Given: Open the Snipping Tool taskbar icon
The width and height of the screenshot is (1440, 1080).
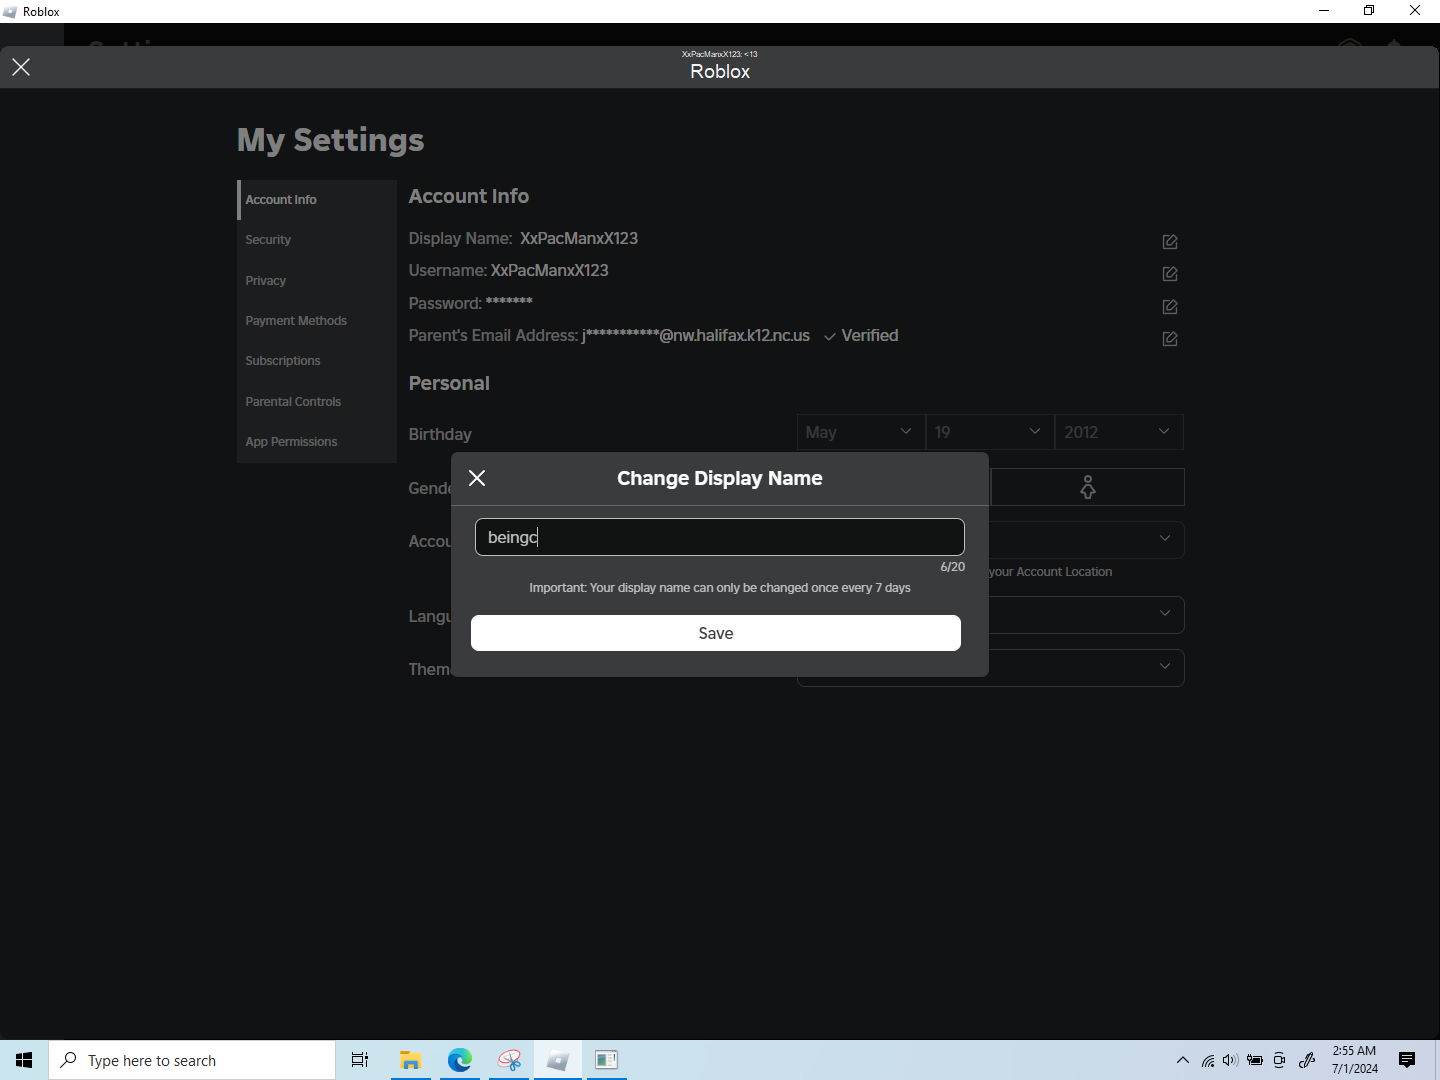Looking at the screenshot, I should pyautogui.click(x=509, y=1060).
